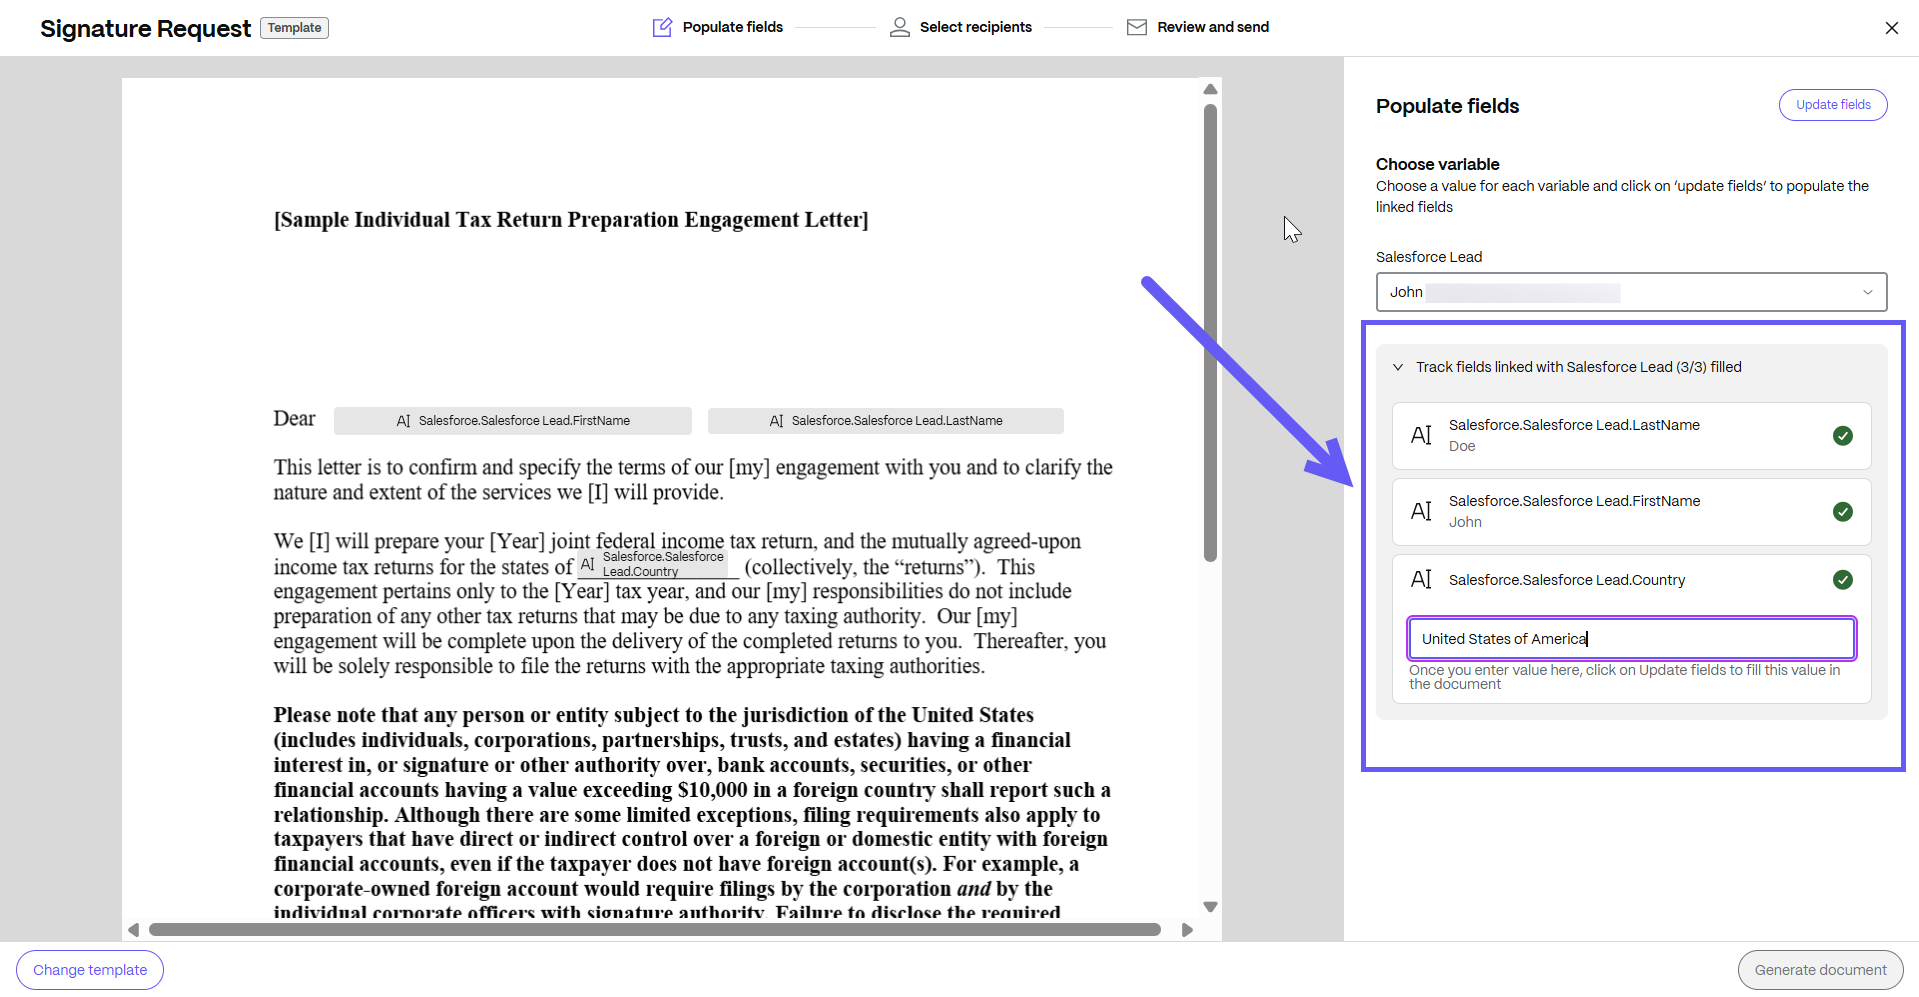Screen dimensions: 1919x997
Task: Click the FirstName text field icon
Action: click(x=1421, y=511)
